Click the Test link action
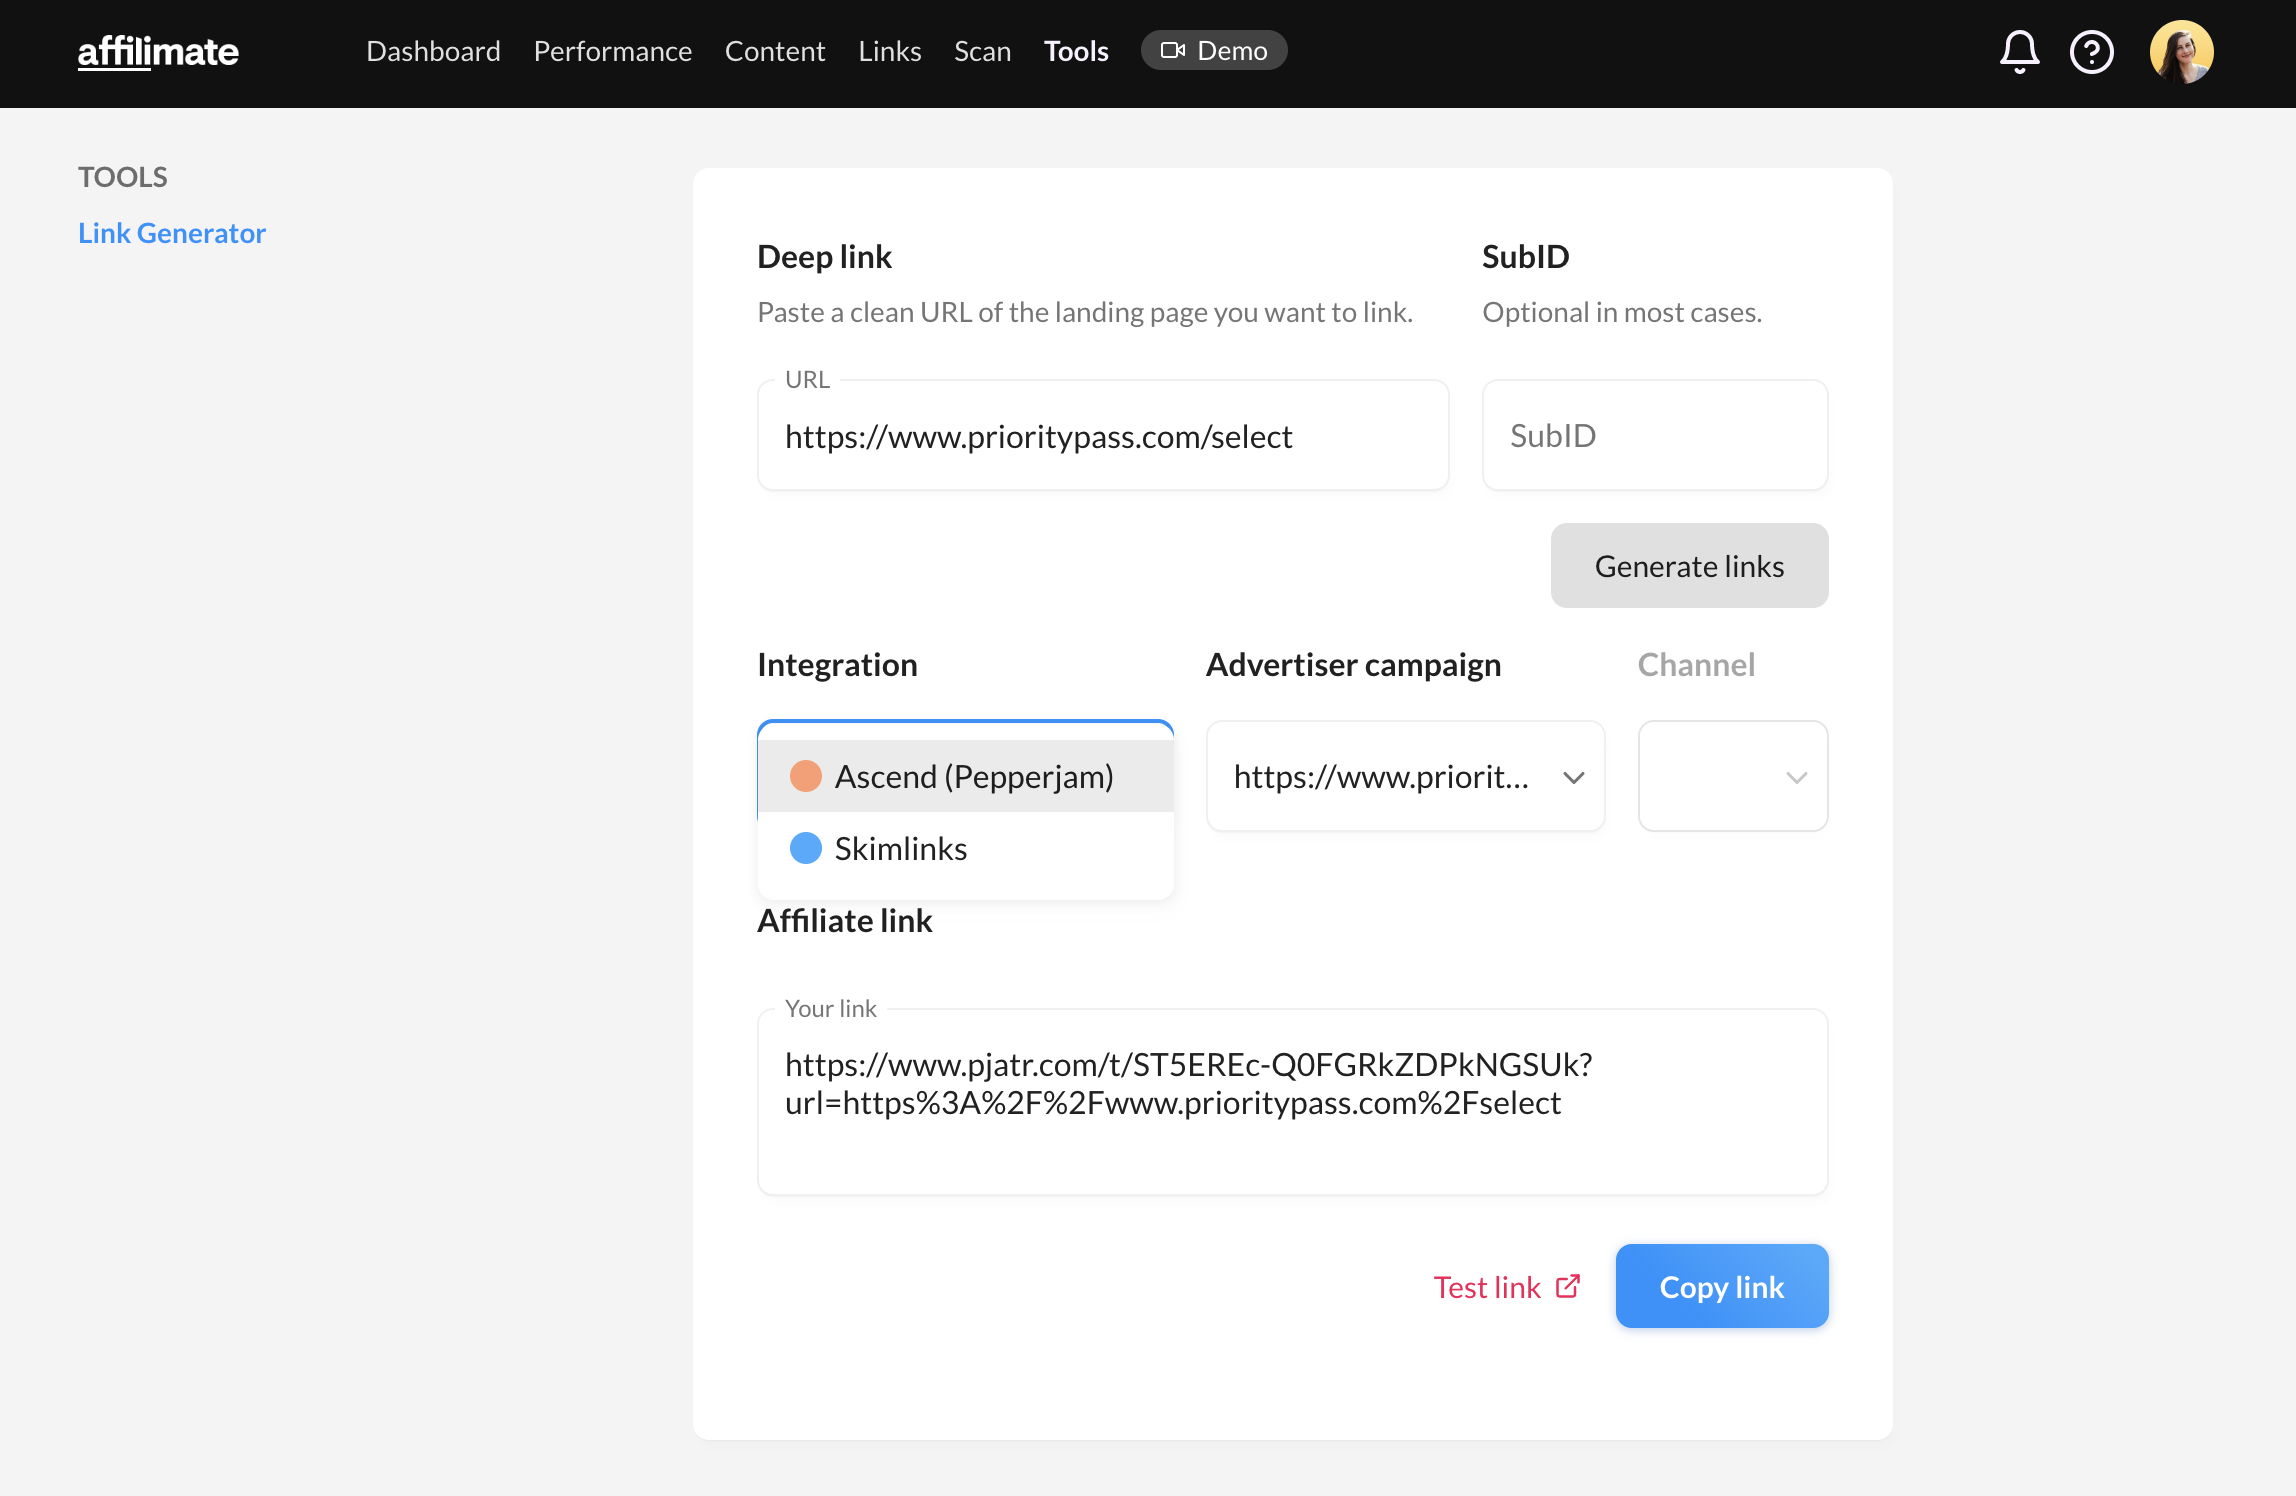Viewport: 2296px width, 1496px height. click(x=1487, y=1286)
